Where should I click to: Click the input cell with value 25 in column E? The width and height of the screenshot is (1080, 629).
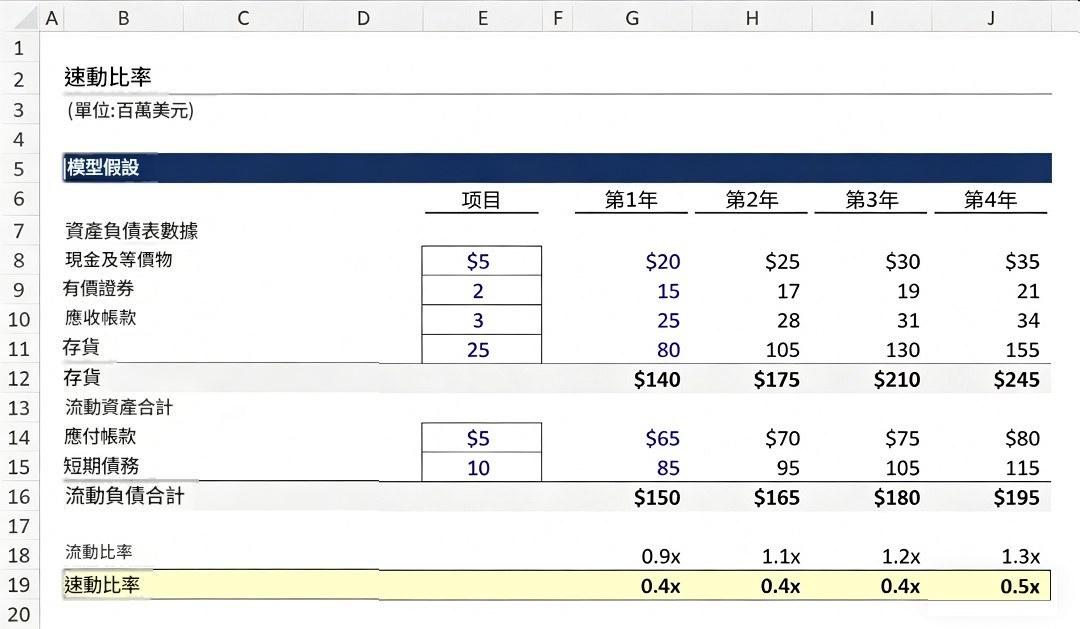tap(481, 349)
